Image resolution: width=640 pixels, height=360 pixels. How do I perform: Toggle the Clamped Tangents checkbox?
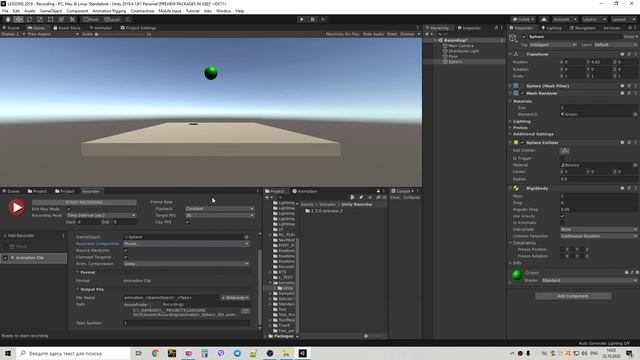coord(125,257)
